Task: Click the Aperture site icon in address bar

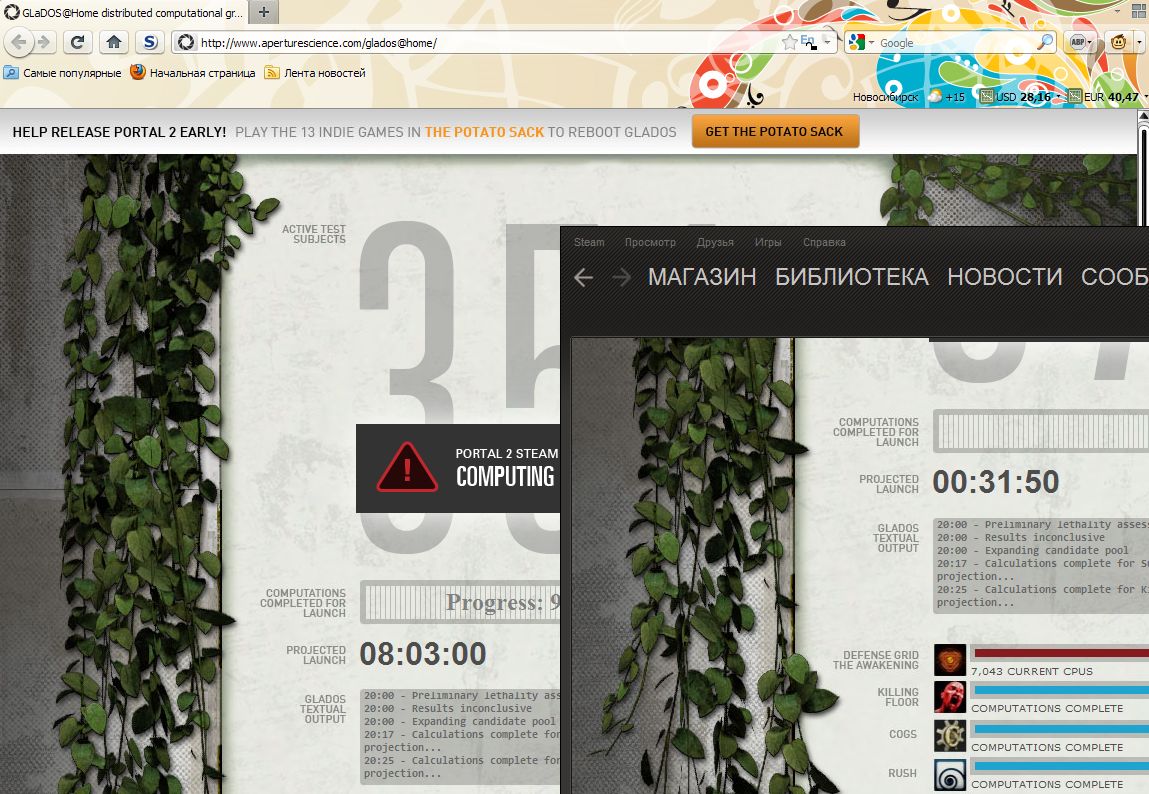Action: click(186, 42)
